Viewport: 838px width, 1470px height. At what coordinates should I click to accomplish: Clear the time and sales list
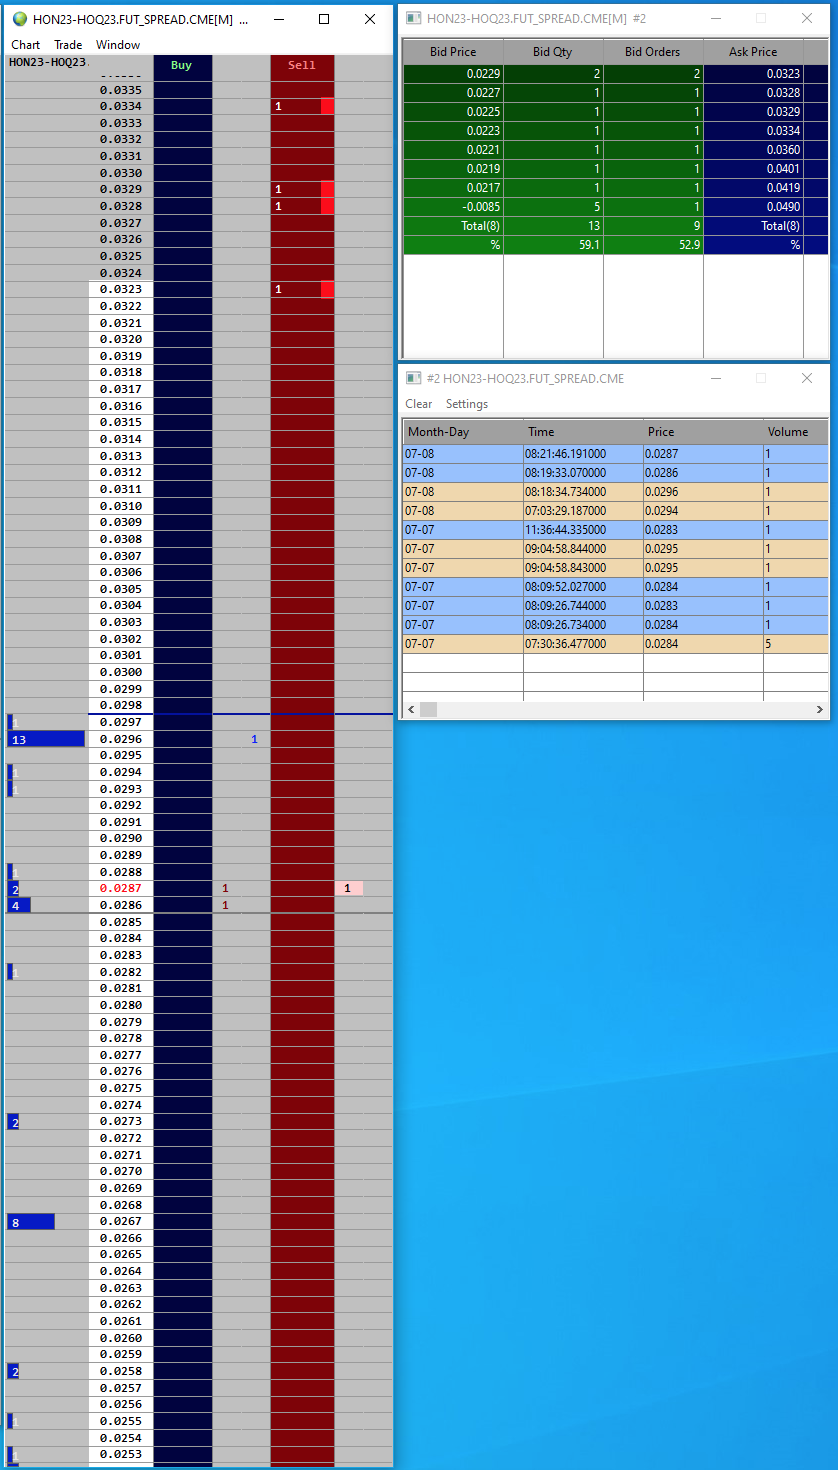click(x=419, y=404)
